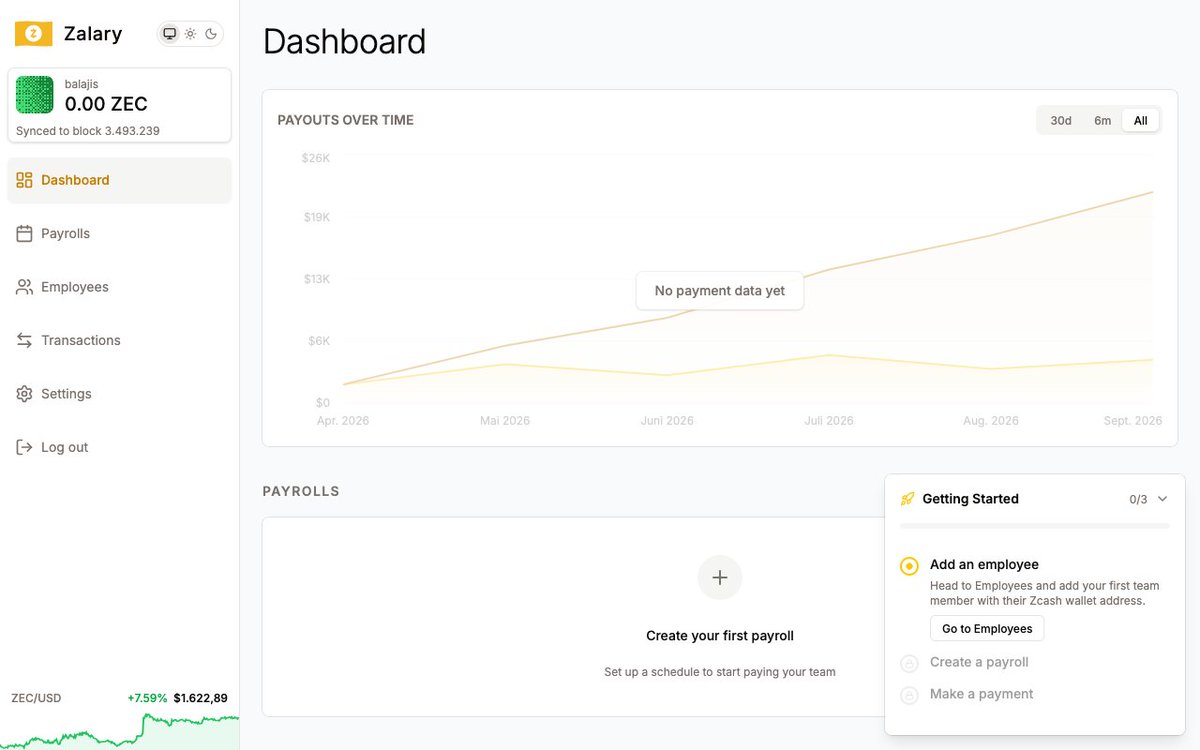Viewport: 1200px width, 750px height.
Task: Click Create your first payroll text
Action: click(720, 636)
